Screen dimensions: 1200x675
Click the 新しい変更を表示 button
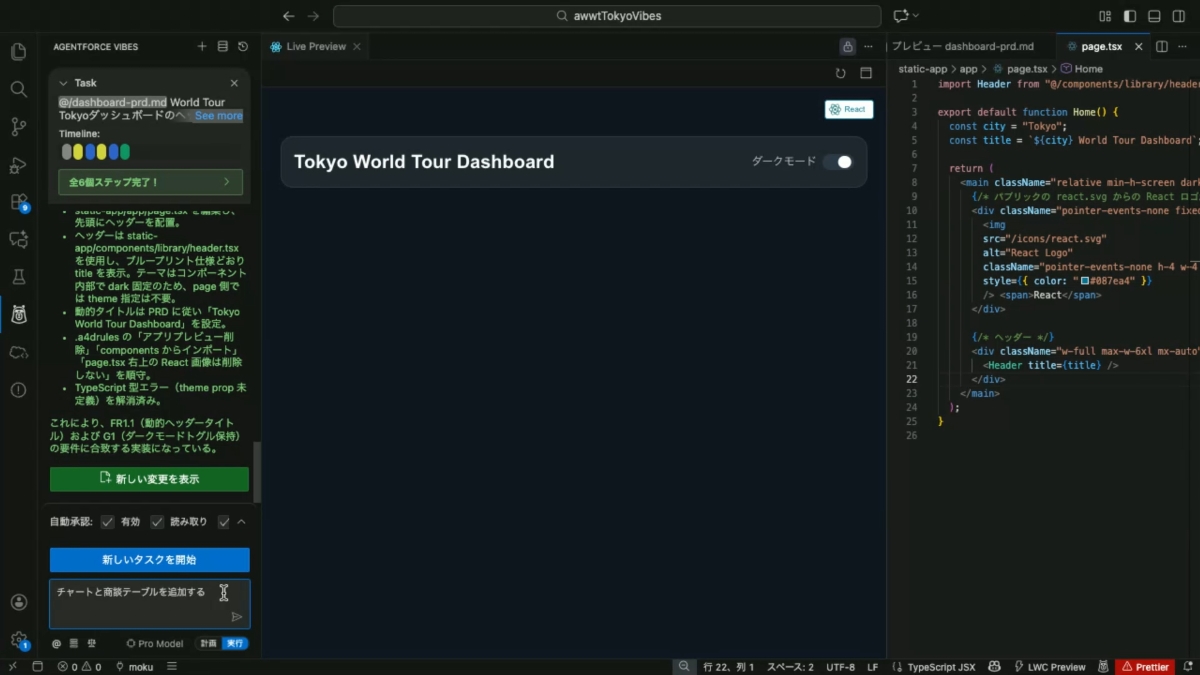(x=149, y=479)
